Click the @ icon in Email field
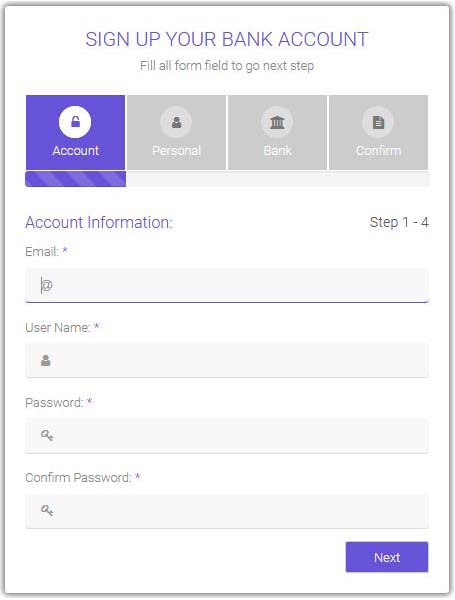Screen dimensions: 455x600 coord(47,285)
